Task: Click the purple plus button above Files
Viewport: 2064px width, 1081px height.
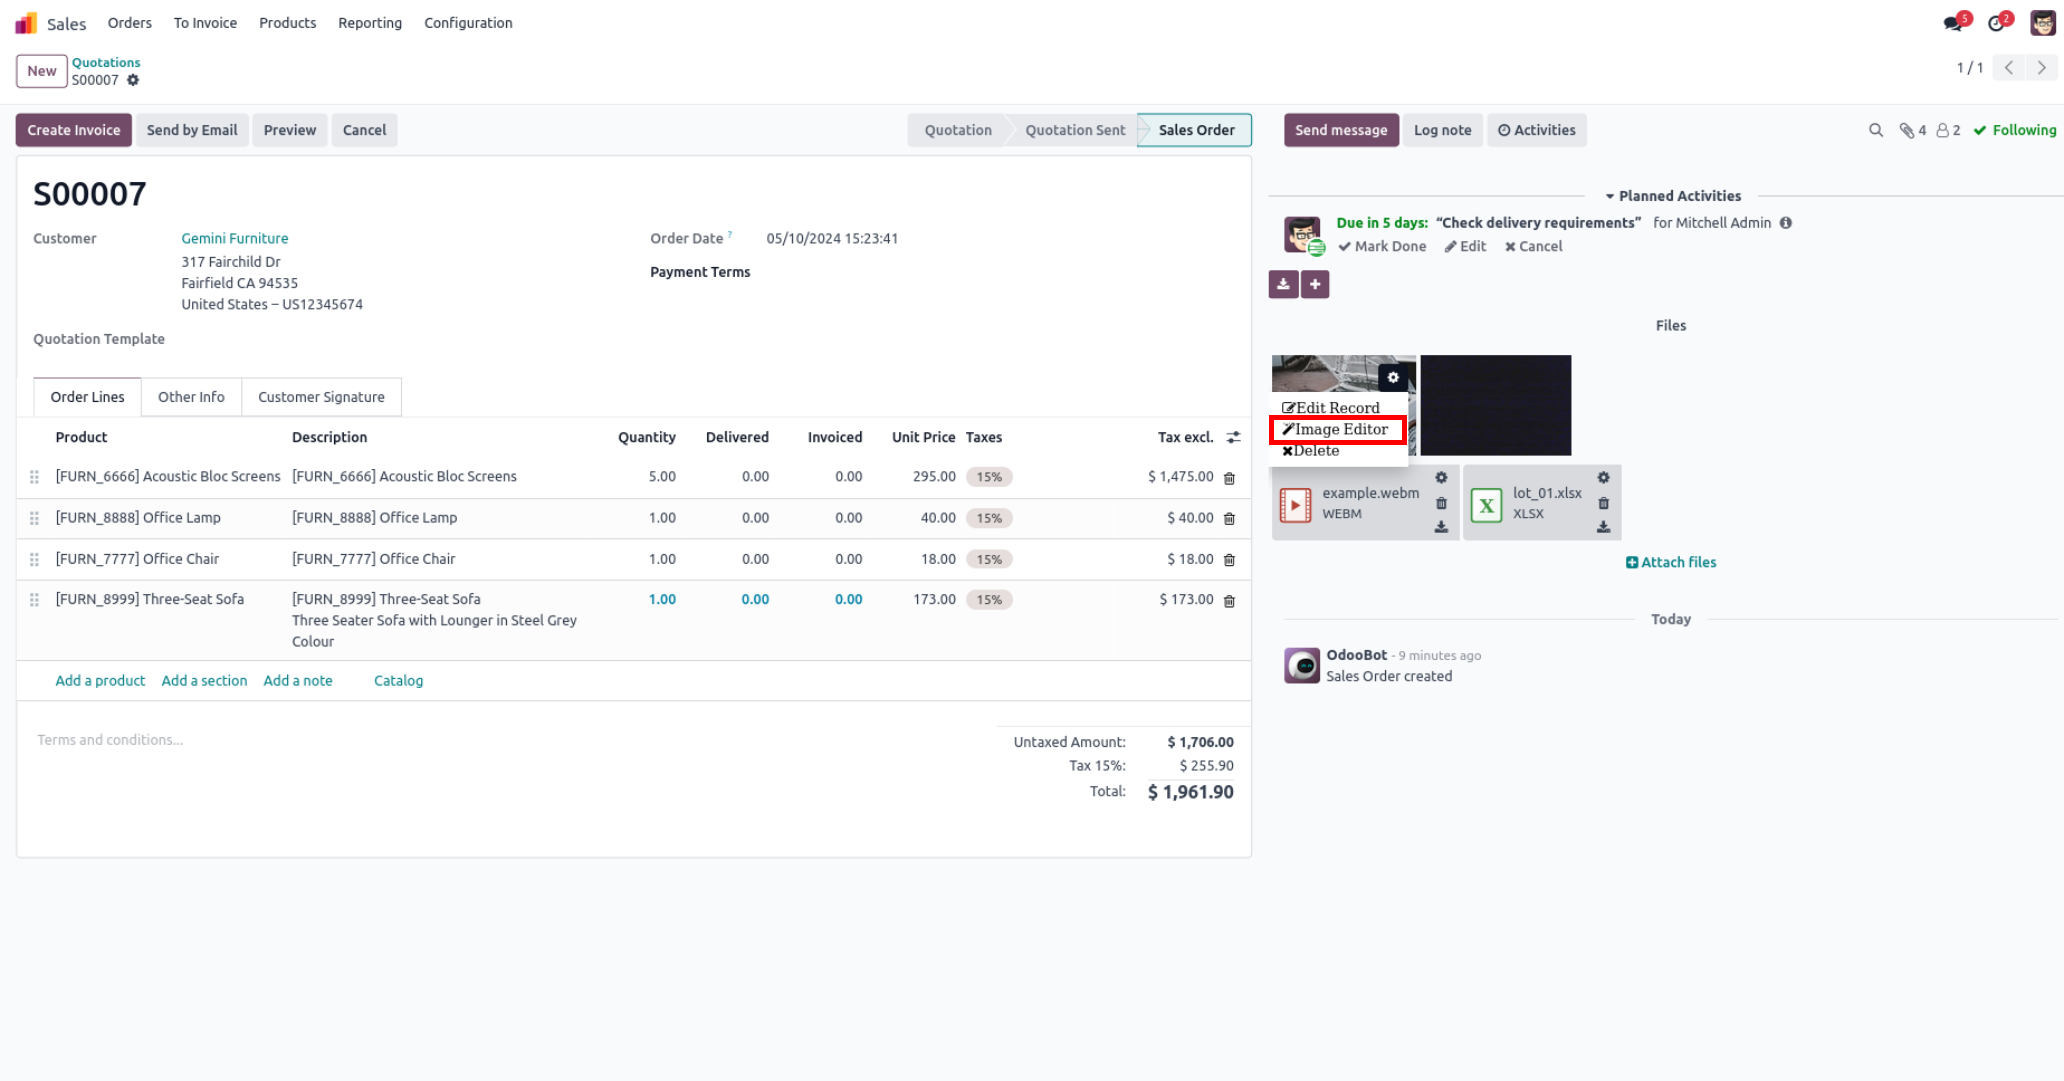Action: point(1315,285)
